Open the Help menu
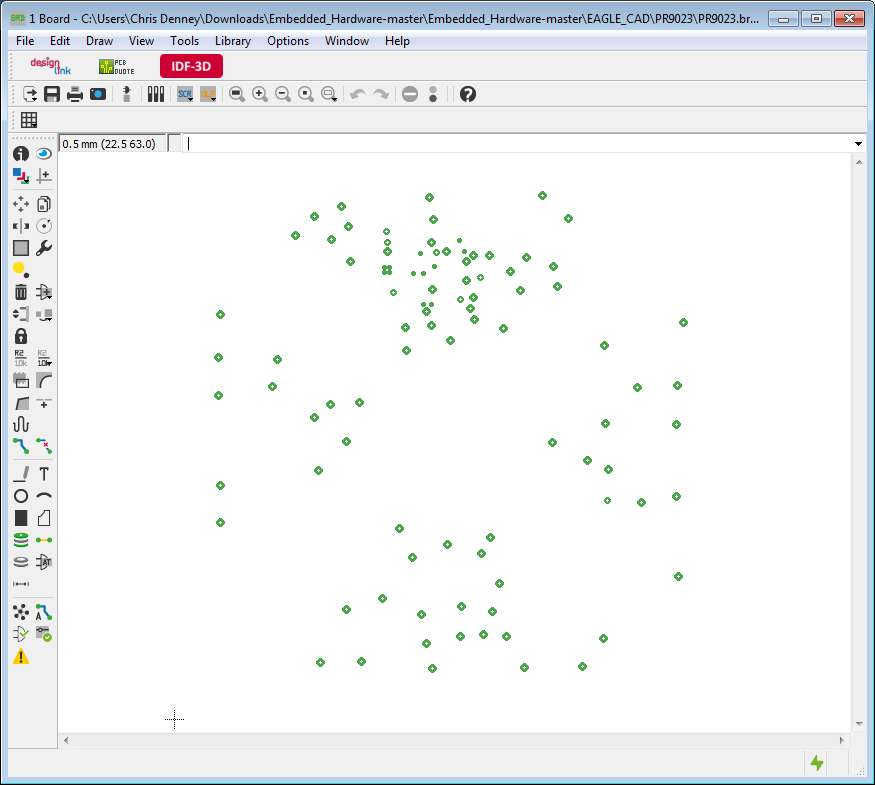The width and height of the screenshot is (875, 785). pyautogui.click(x=397, y=41)
